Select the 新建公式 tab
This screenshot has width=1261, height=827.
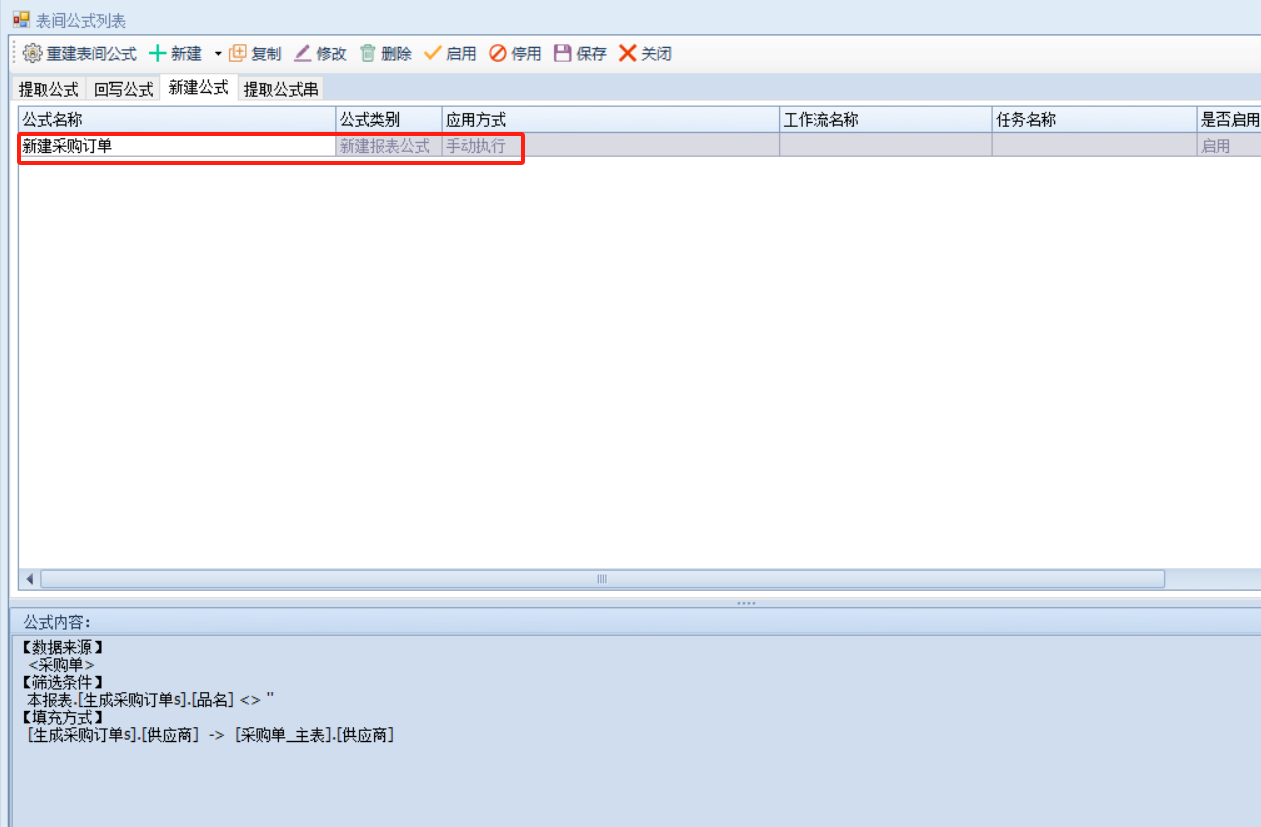coord(199,88)
